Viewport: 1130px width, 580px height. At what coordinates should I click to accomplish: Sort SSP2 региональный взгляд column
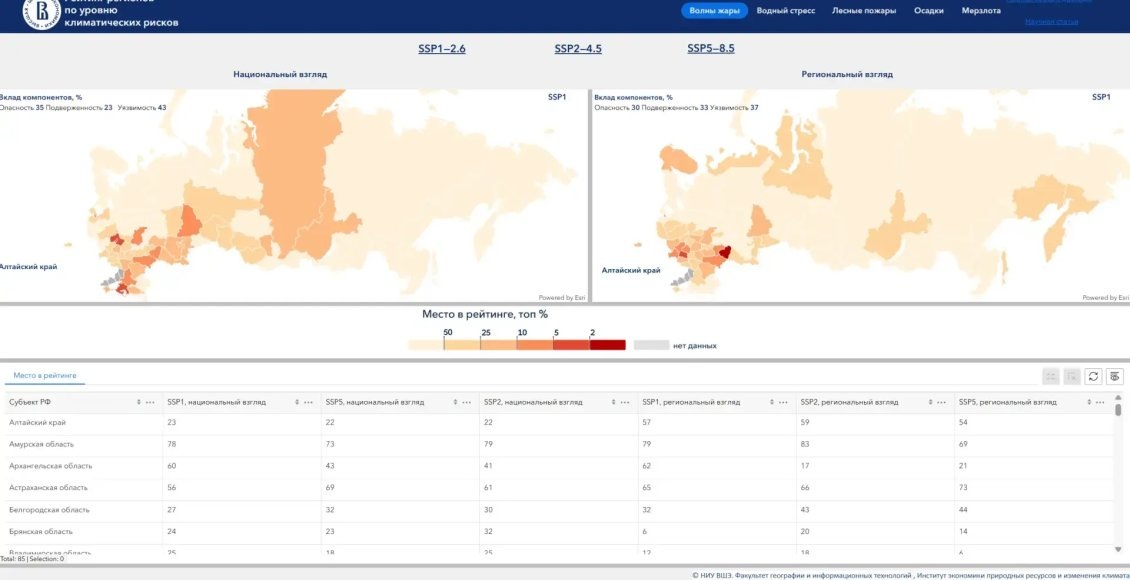(x=930, y=402)
